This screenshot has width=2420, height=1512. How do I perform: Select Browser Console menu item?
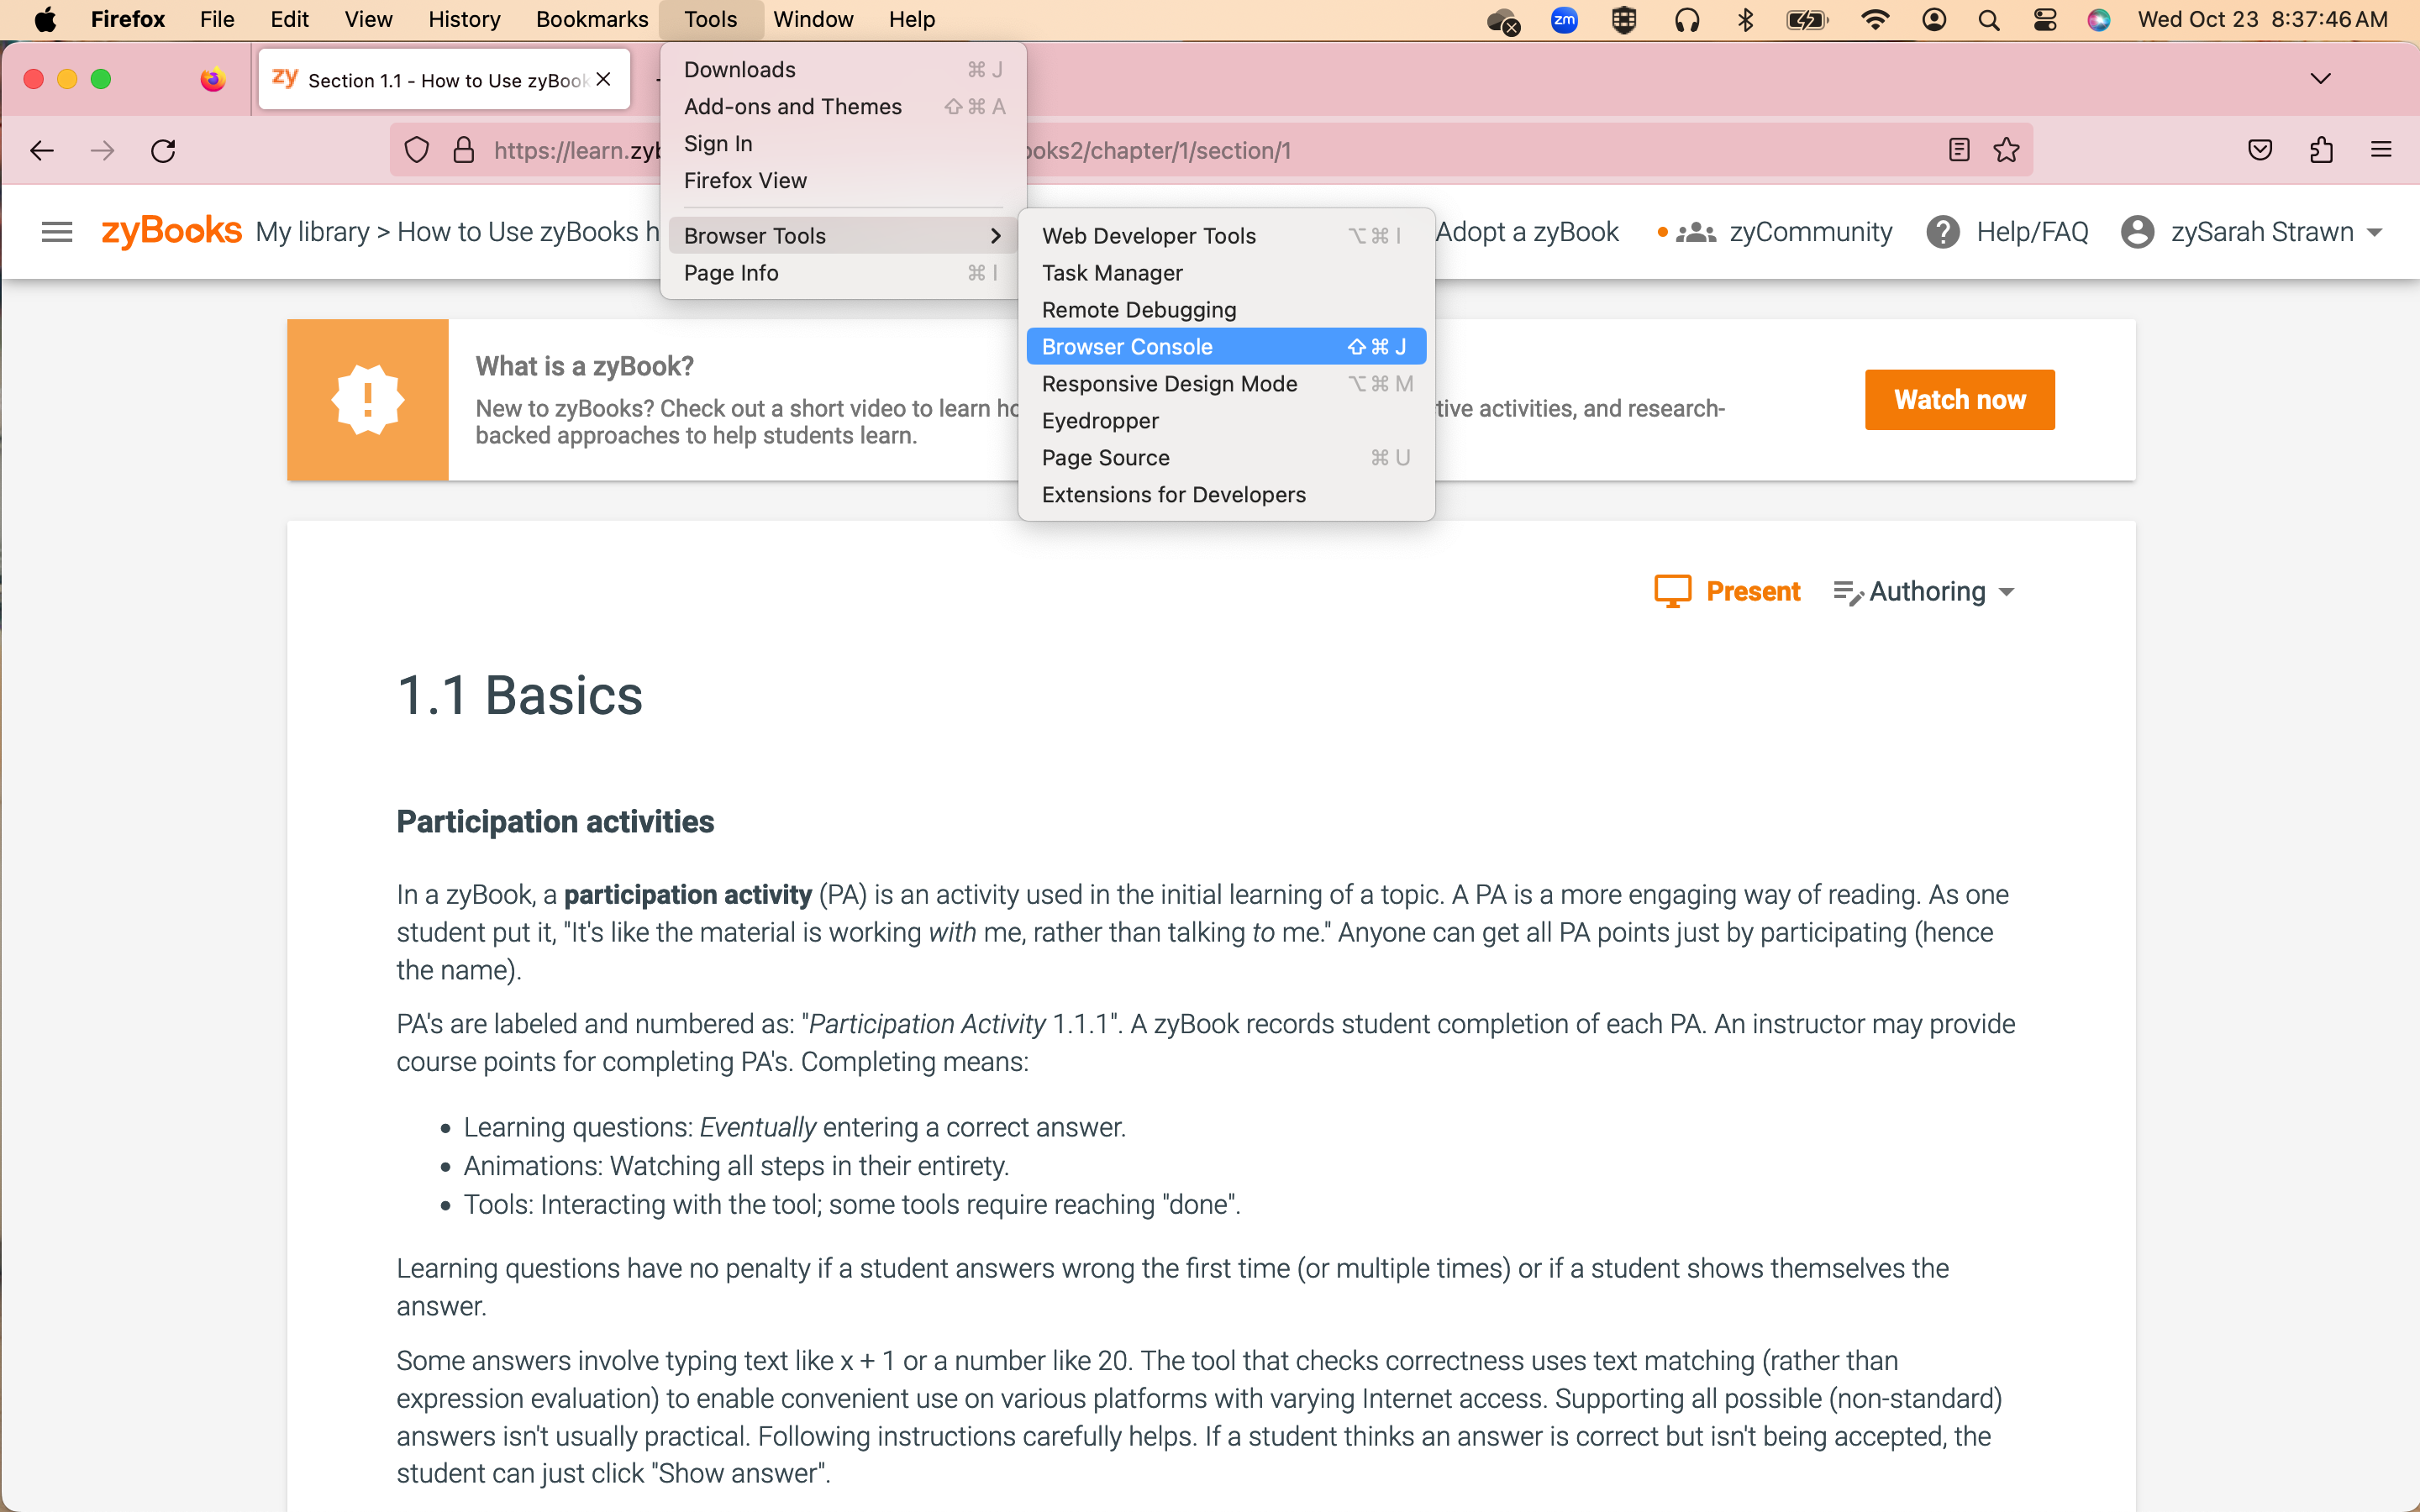tap(1226, 347)
